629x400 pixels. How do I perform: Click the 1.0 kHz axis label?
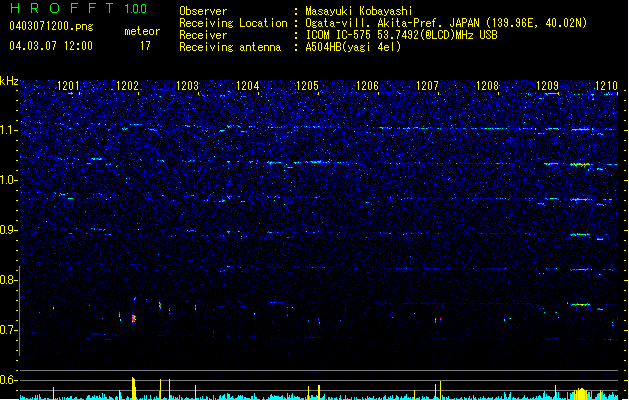[7, 180]
